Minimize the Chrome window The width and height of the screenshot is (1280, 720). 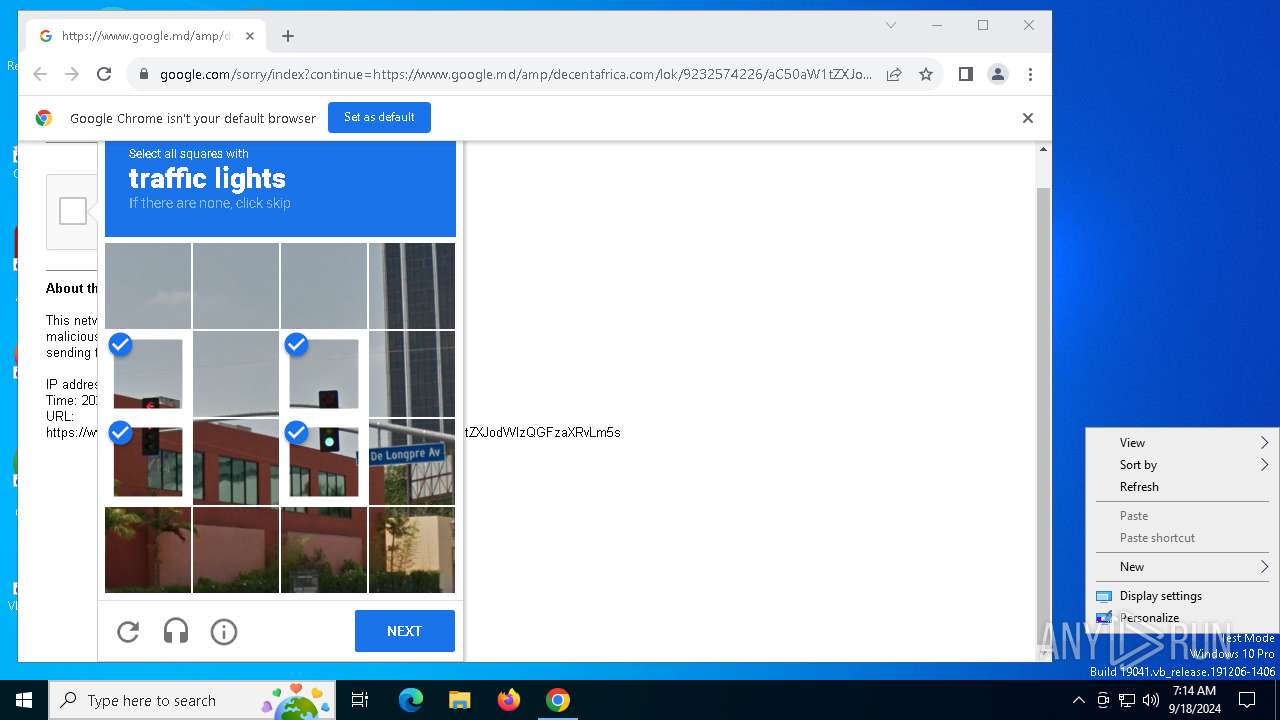[937, 26]
